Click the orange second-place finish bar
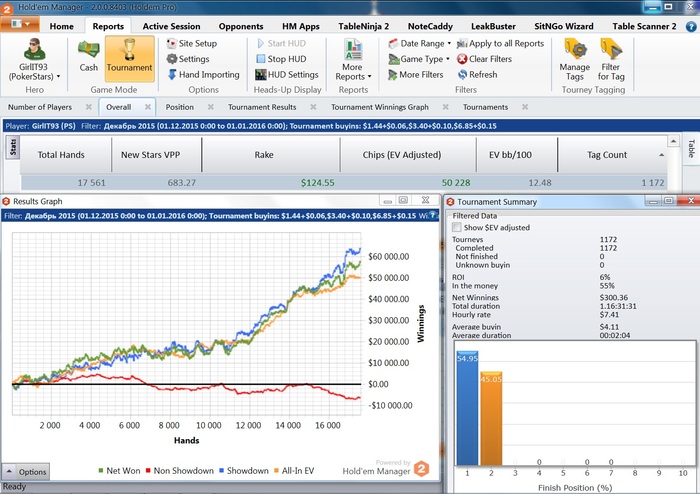700x494 pixels. click(491, 418)
